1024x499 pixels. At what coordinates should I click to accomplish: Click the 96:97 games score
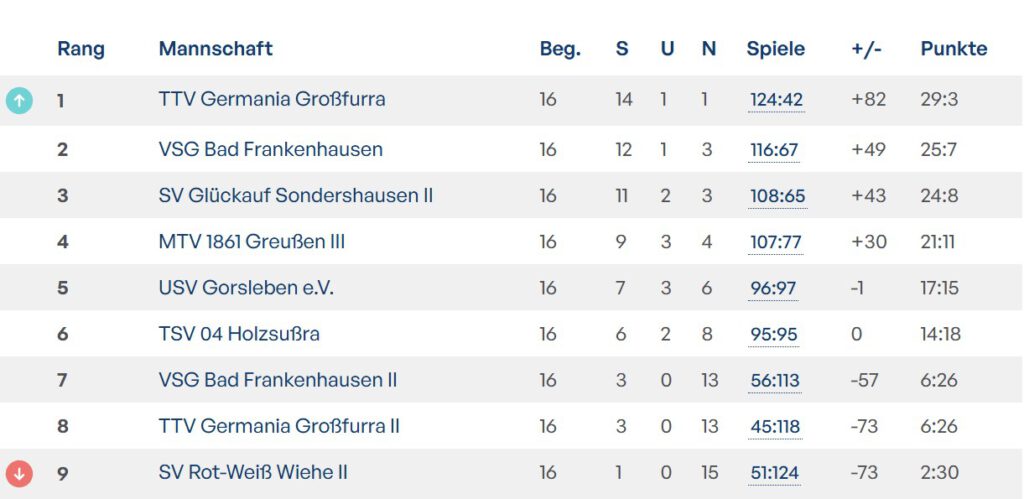point(773,288)
